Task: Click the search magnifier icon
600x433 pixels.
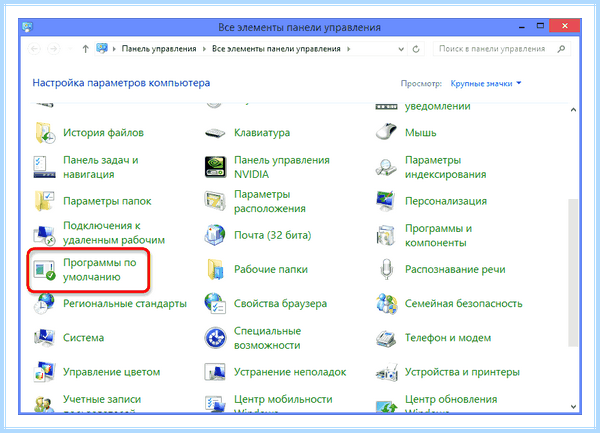Action: [561, 49]
